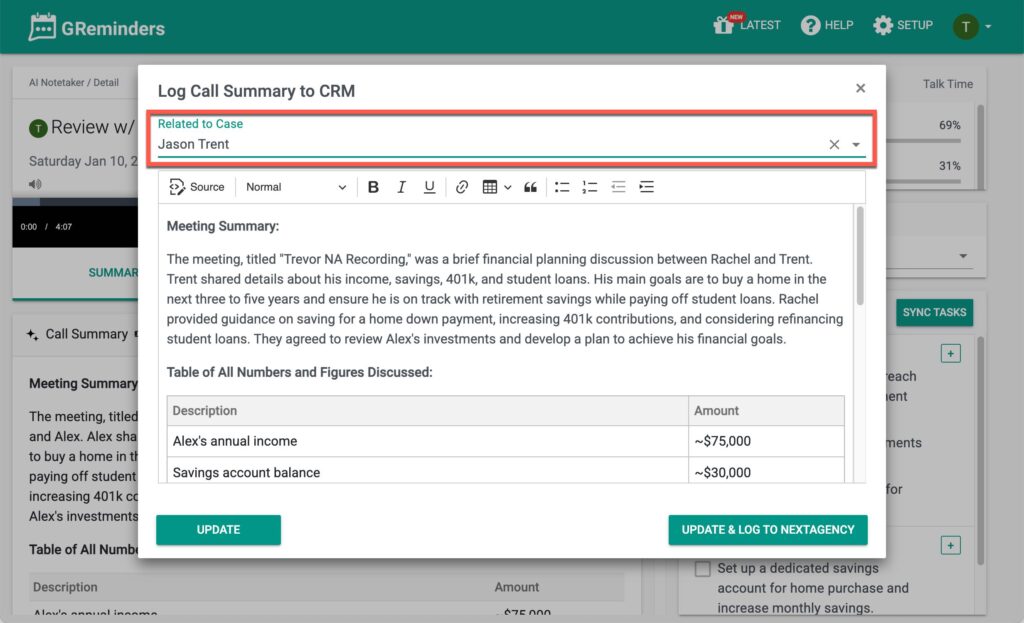Expand the Normal paragraph format dropdown
Image resolution: width=1024 pixels, height=623 pixels.
296,187
